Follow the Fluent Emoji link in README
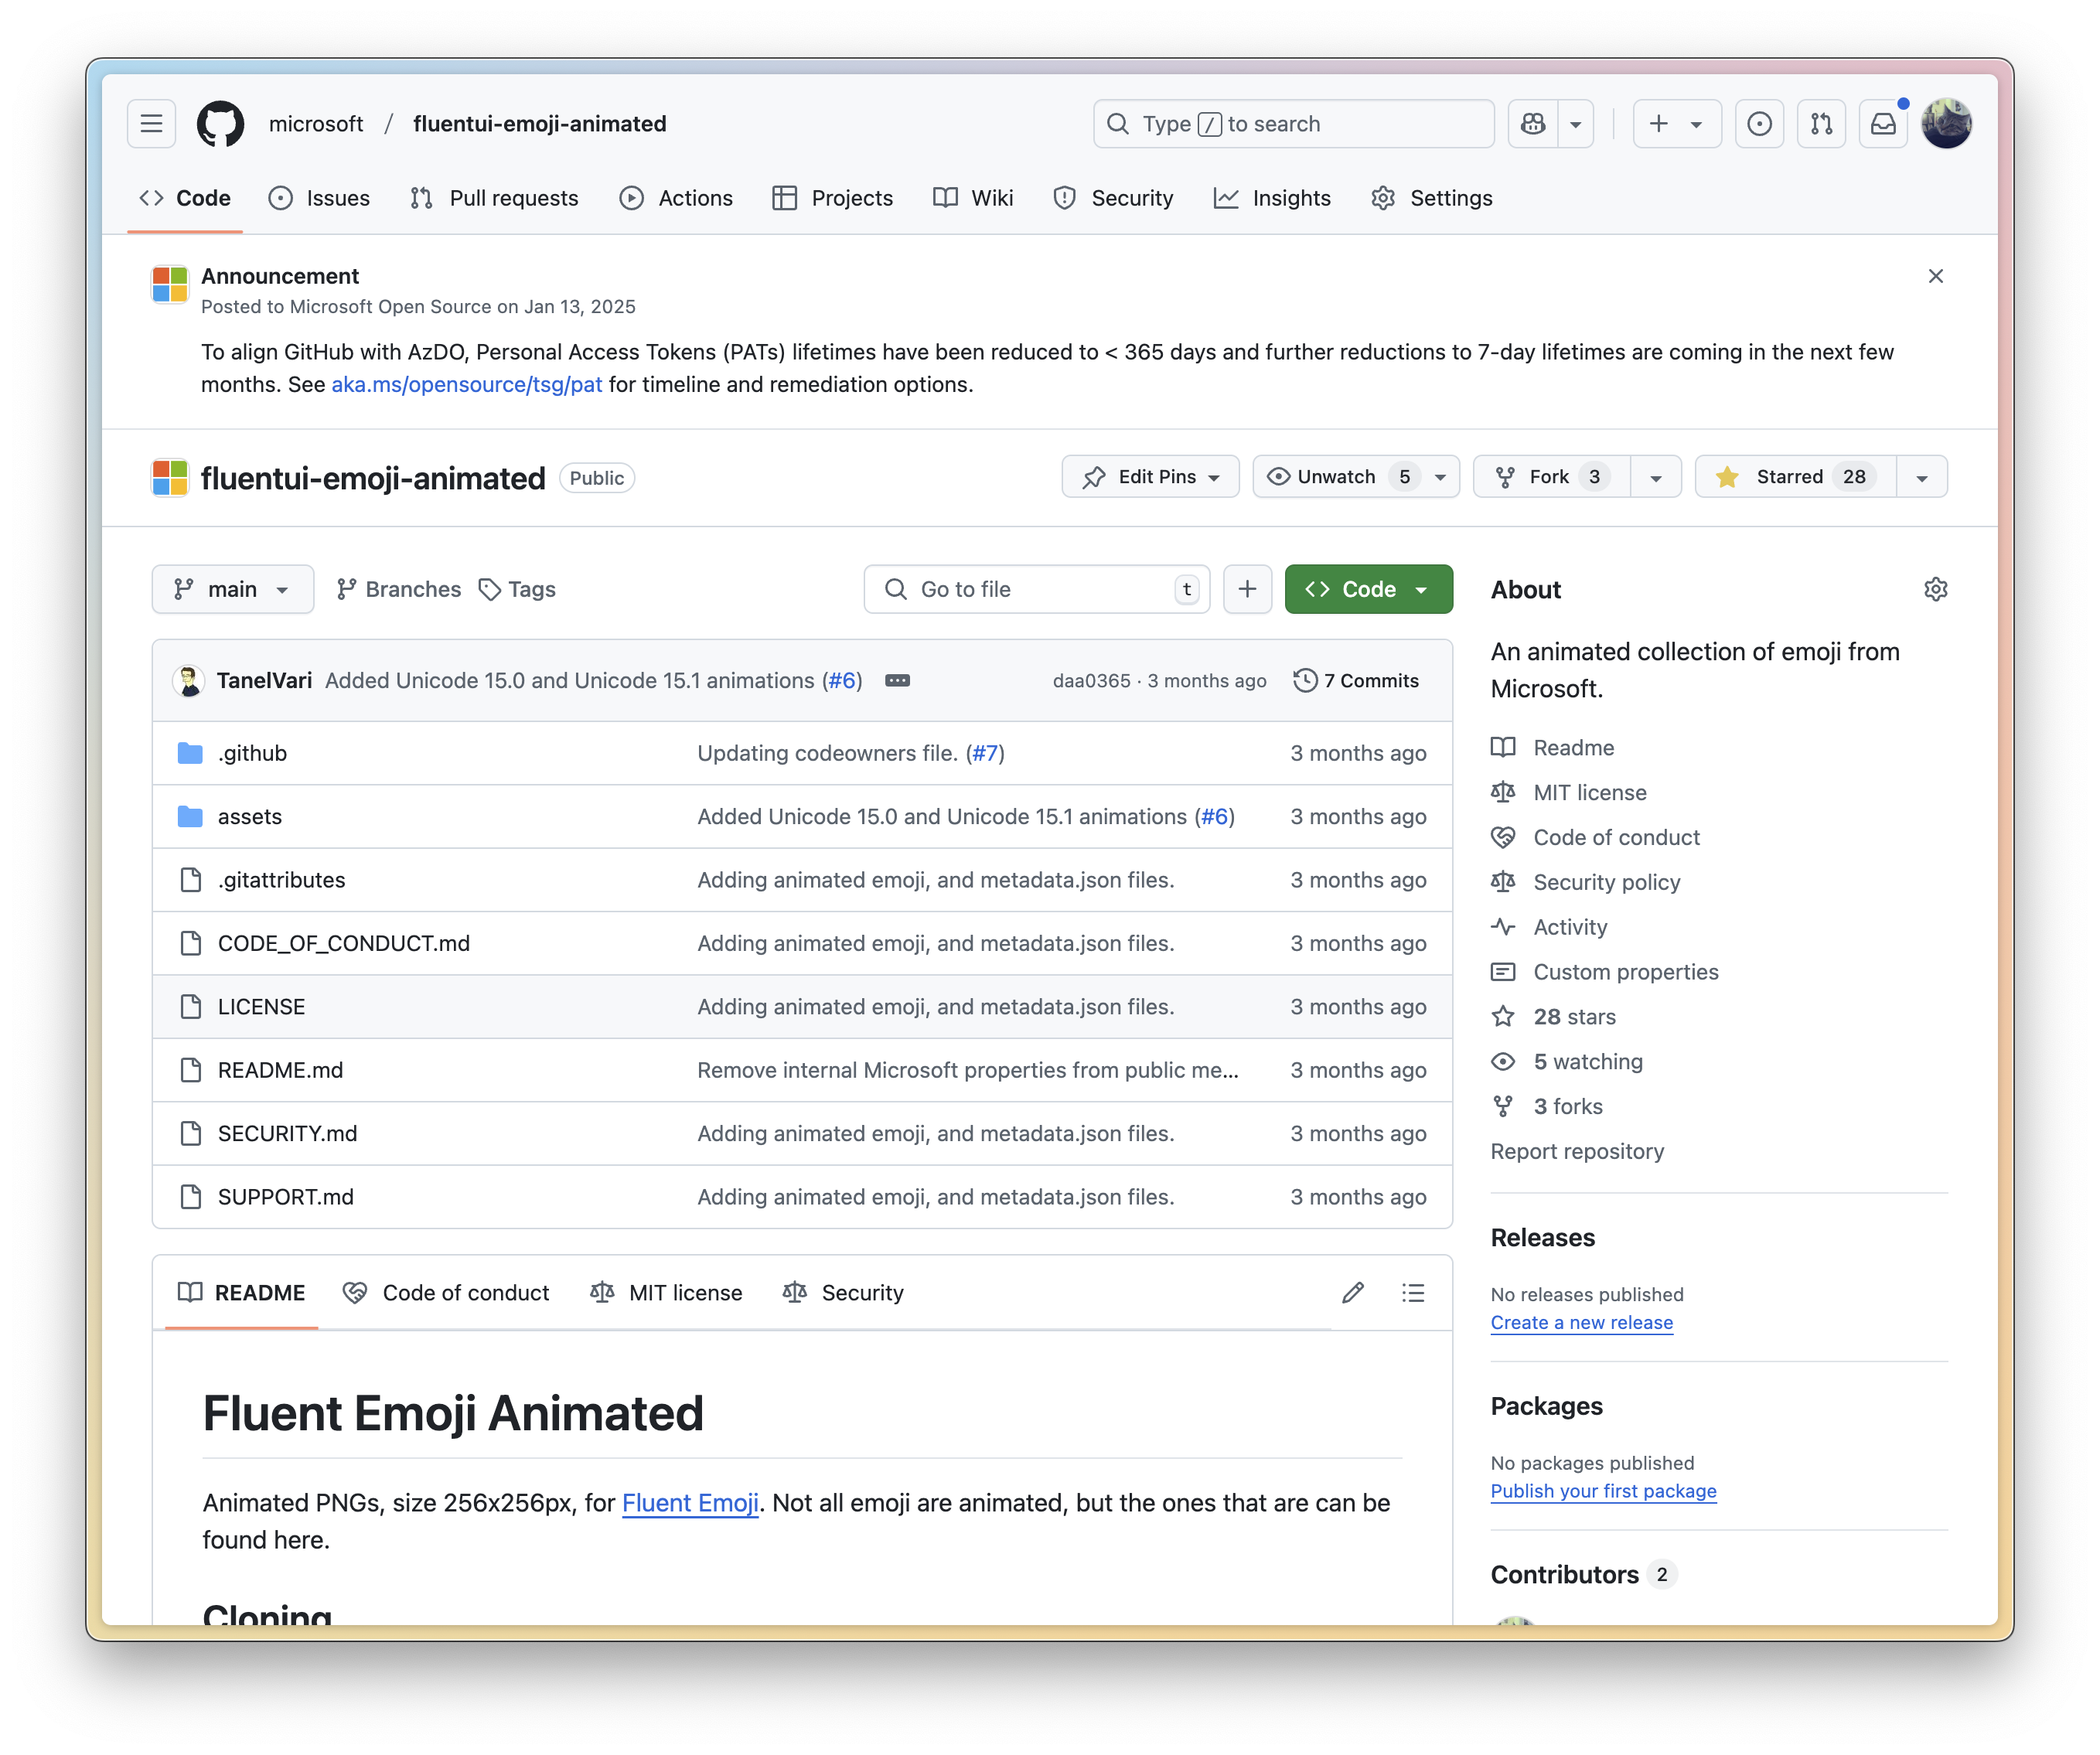 point(690,1503)
